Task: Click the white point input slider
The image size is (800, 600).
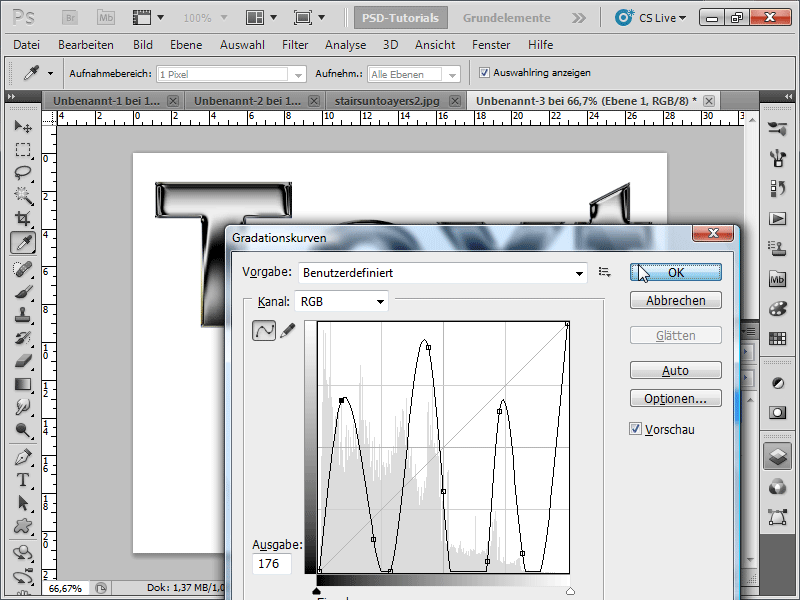Action: click(x=570, y=591)
